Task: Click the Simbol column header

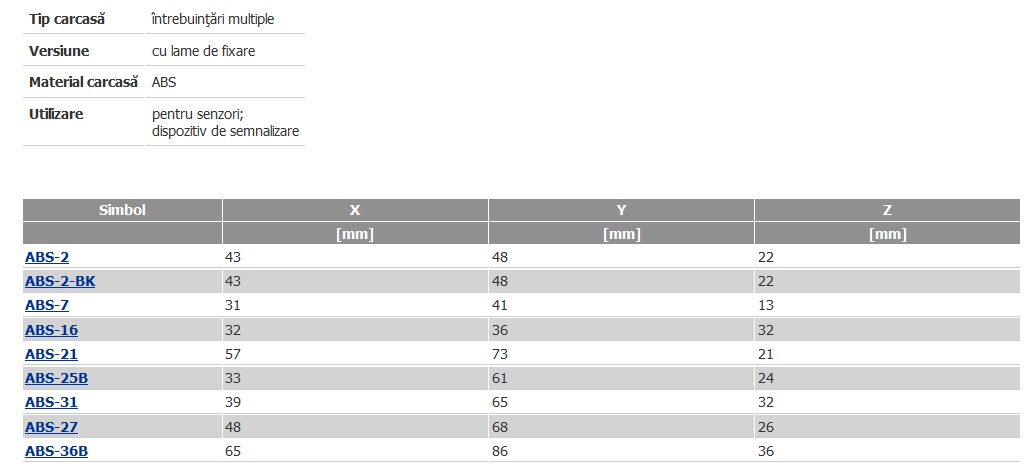Action: (122, 210)
